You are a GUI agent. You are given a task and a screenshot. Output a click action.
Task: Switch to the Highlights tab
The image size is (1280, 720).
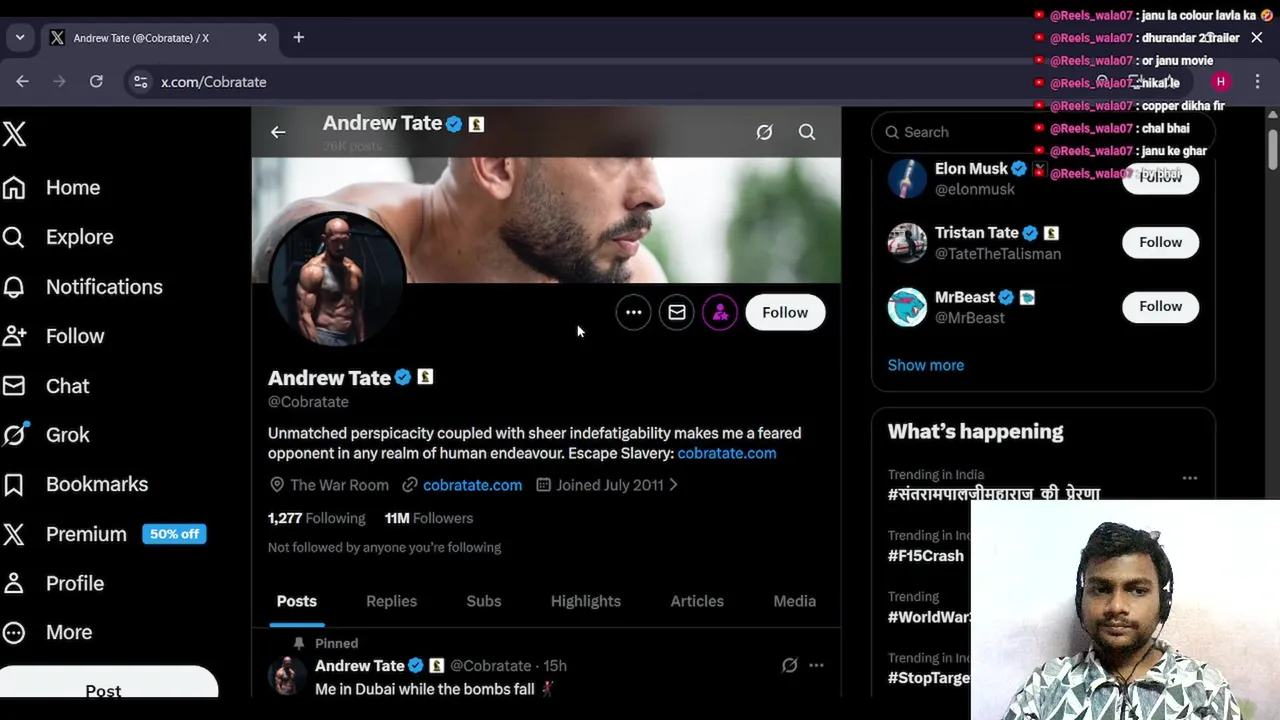coord(586,601)
